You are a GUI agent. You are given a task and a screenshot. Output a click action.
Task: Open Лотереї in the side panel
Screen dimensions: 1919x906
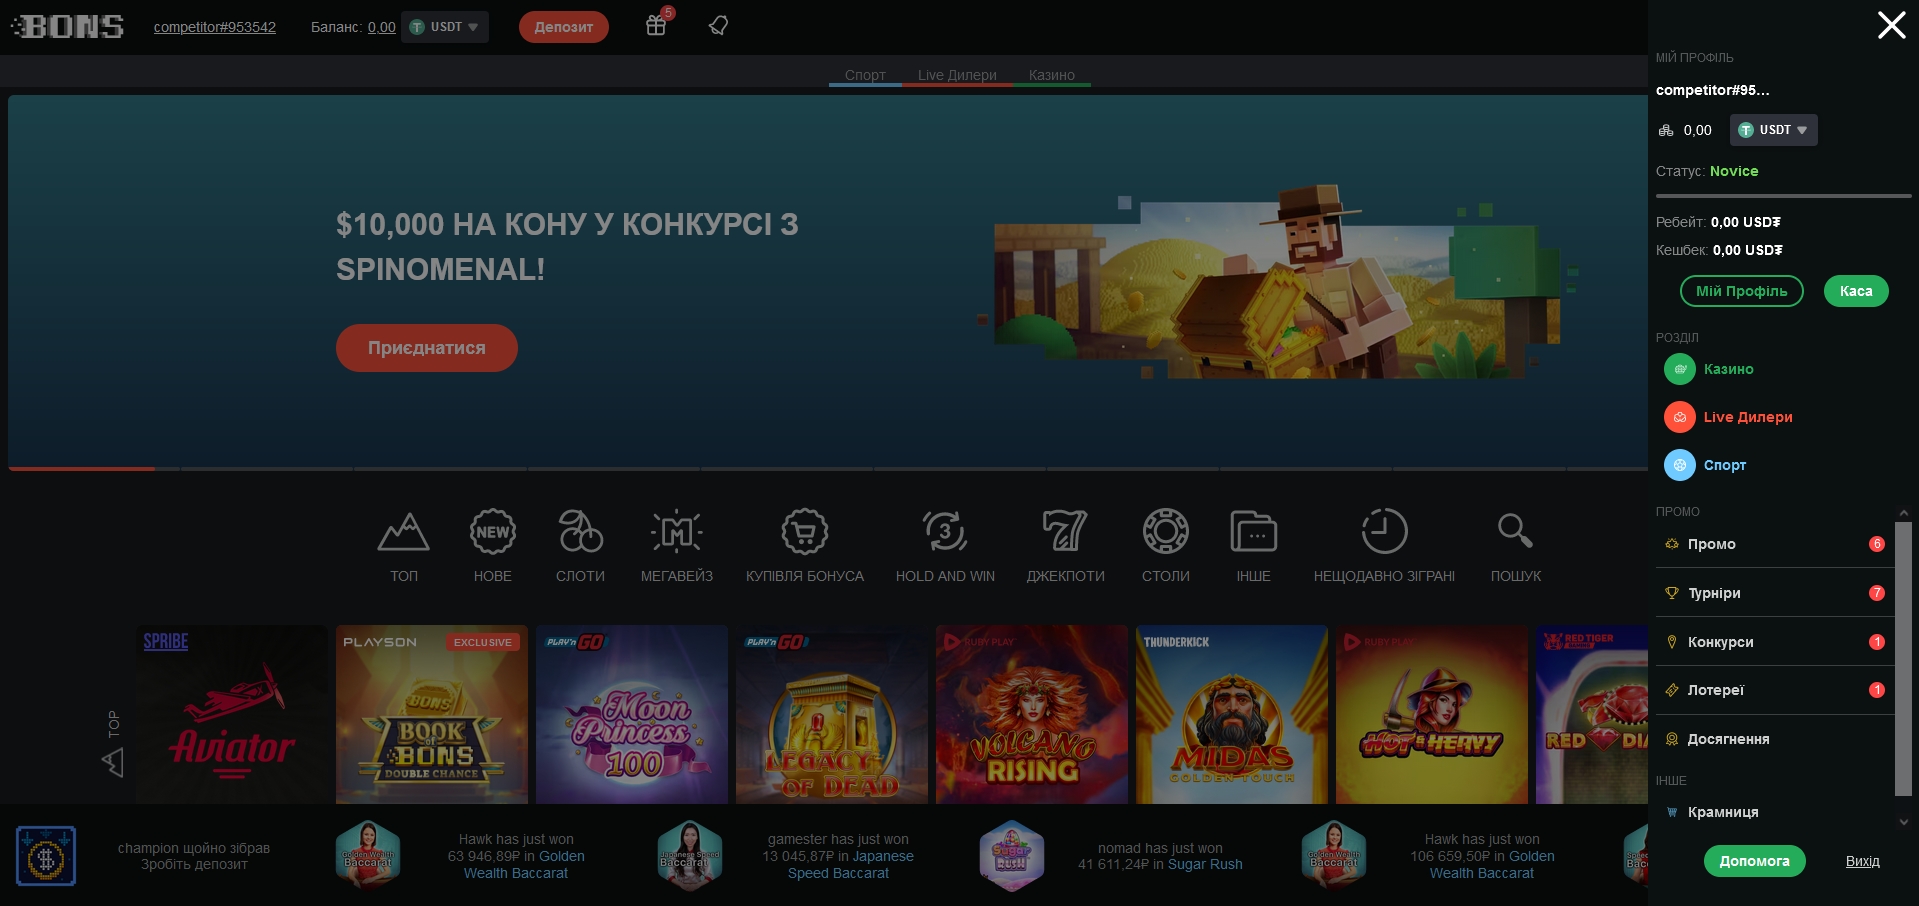click(x=1775, y=690)
